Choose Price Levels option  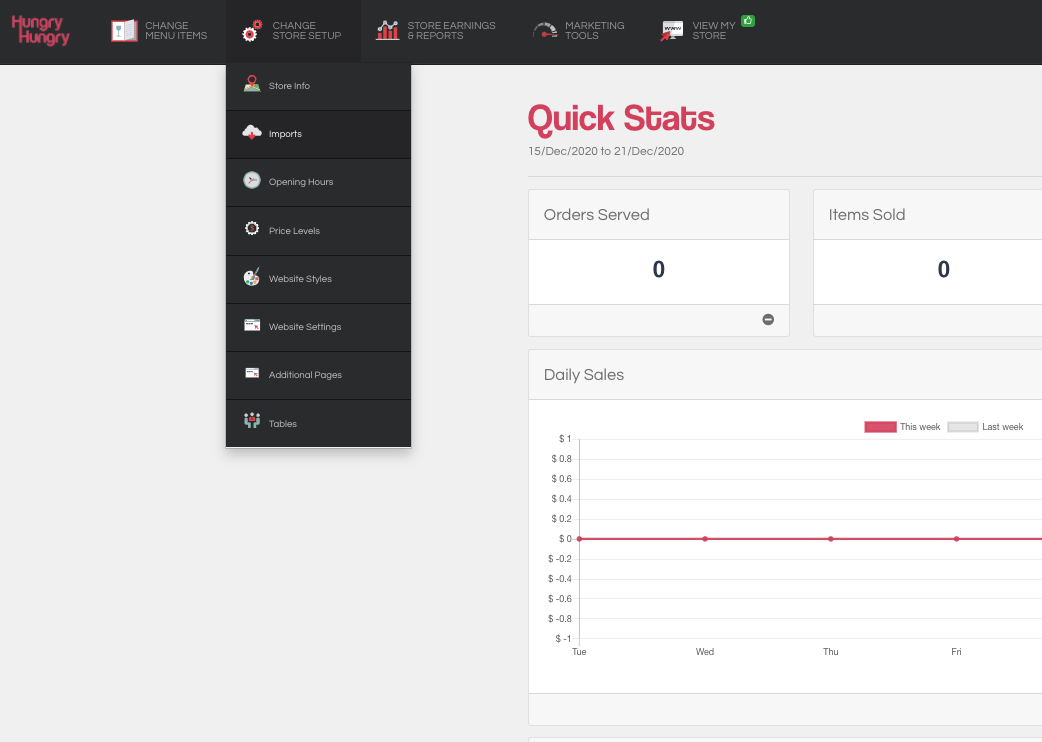click(x=318, y=231)
